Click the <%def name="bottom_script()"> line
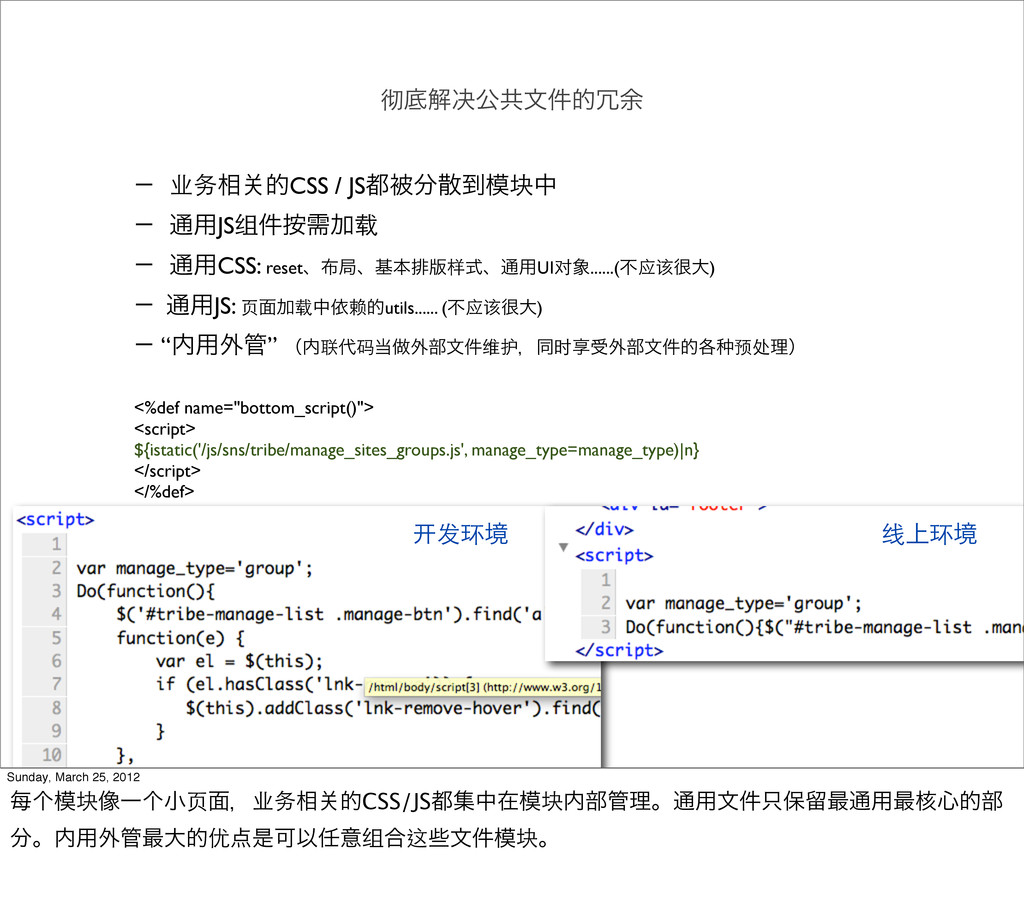 [254, 408]
